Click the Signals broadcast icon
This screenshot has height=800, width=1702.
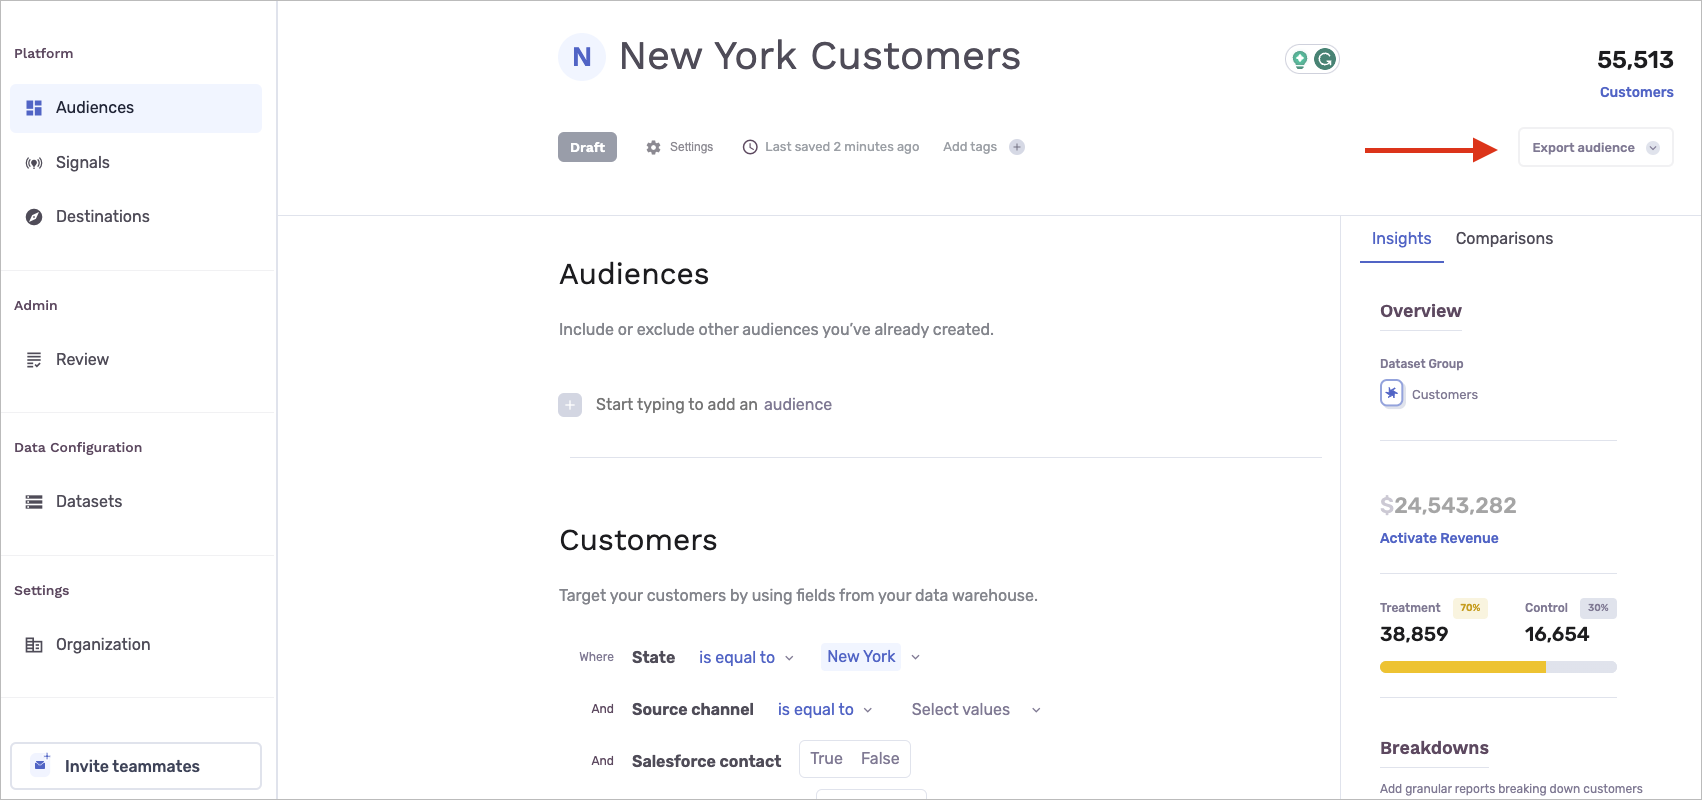click(34, 163)
